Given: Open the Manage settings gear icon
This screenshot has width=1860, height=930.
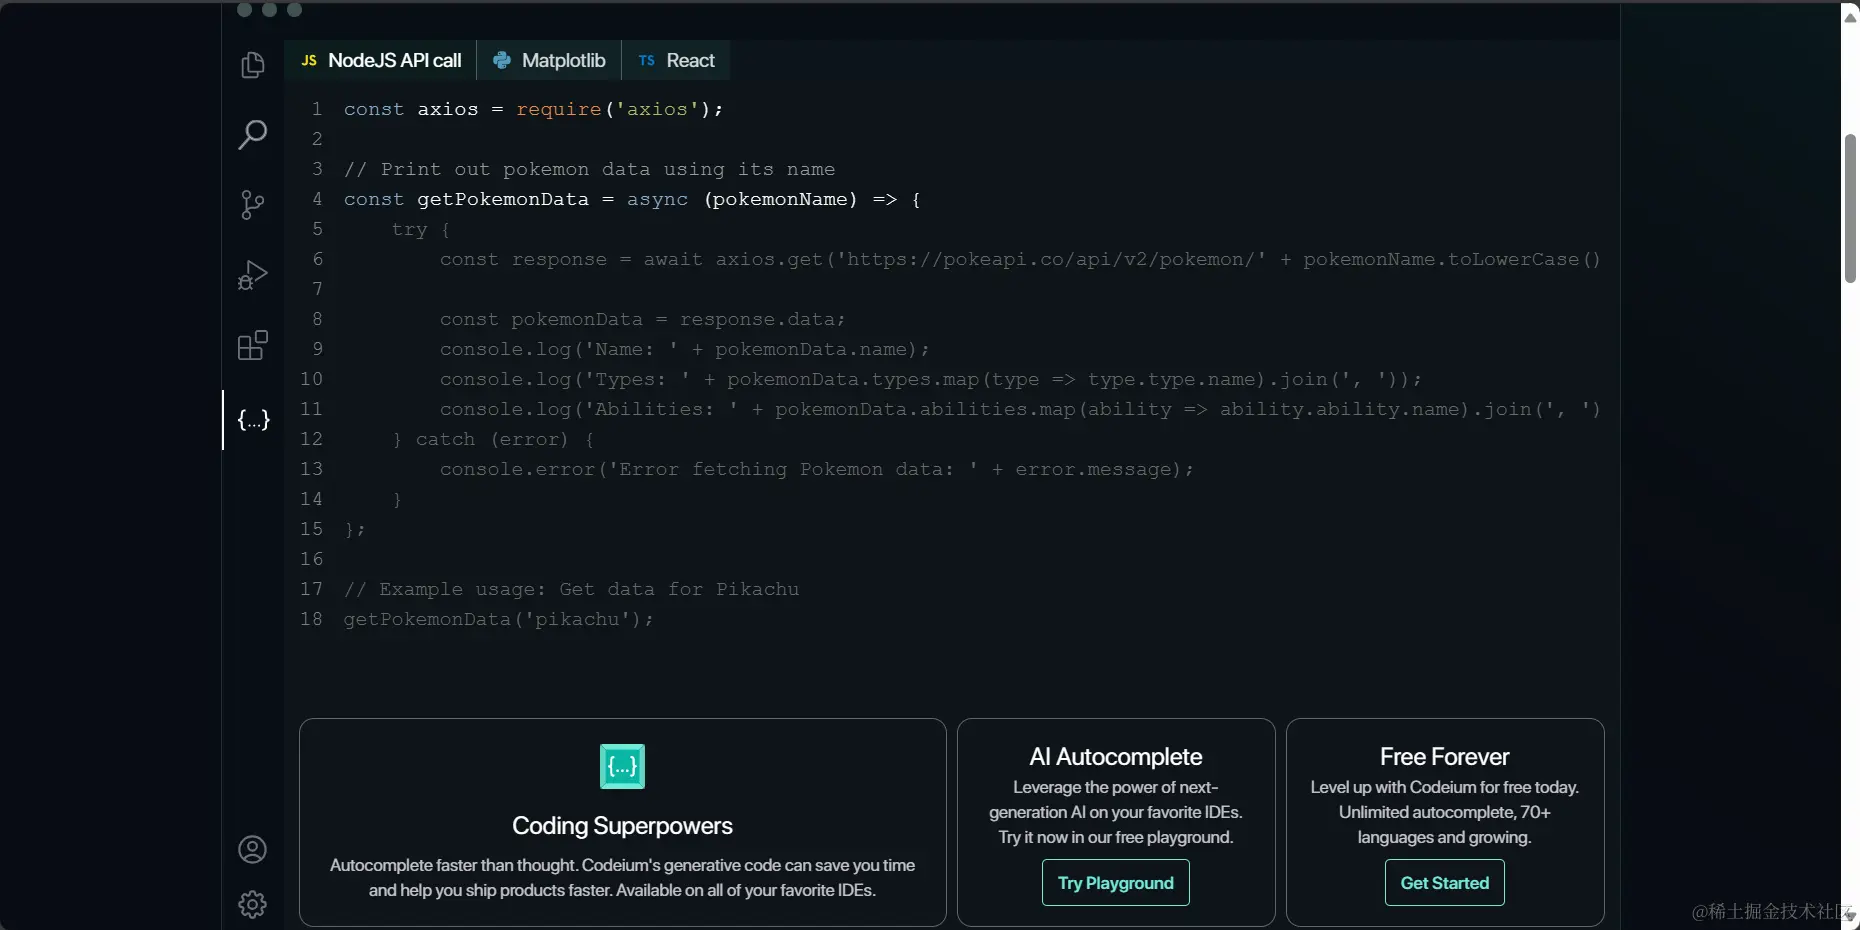Looking at the screenshot, I should tap(253, 904).
